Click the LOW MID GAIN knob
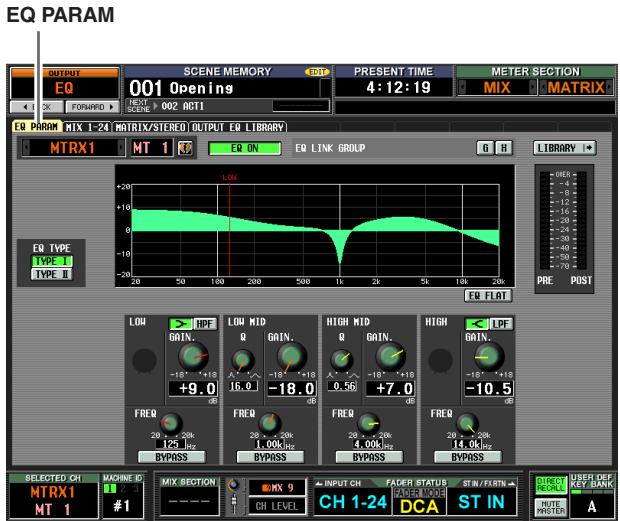Viewport: 620px width, 521px height. (x=292, y=357)
